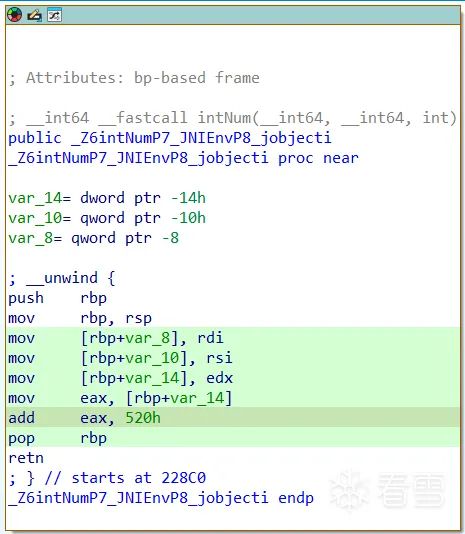Click edx register in the mov instruction
465x534 pixels.
click(219, 378)
